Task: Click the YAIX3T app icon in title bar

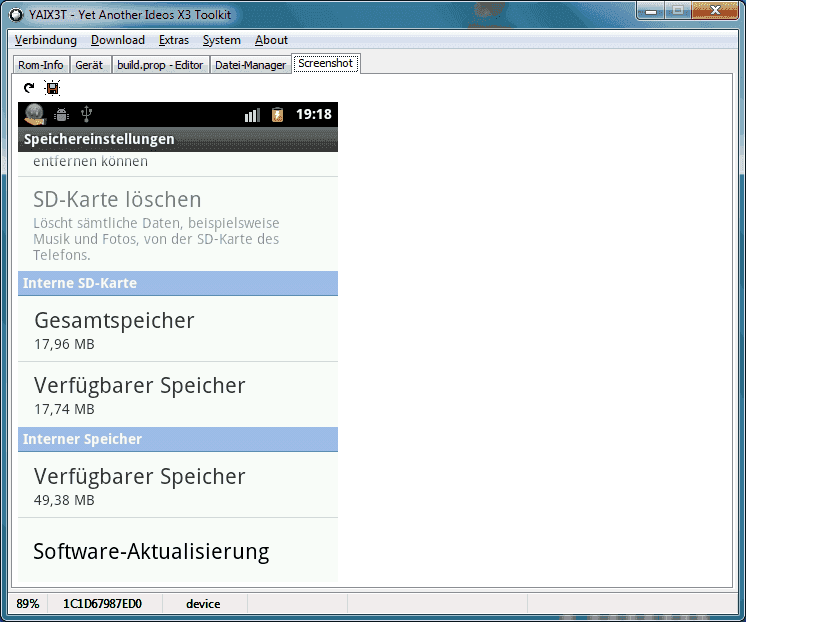Action: coord(17,15)
